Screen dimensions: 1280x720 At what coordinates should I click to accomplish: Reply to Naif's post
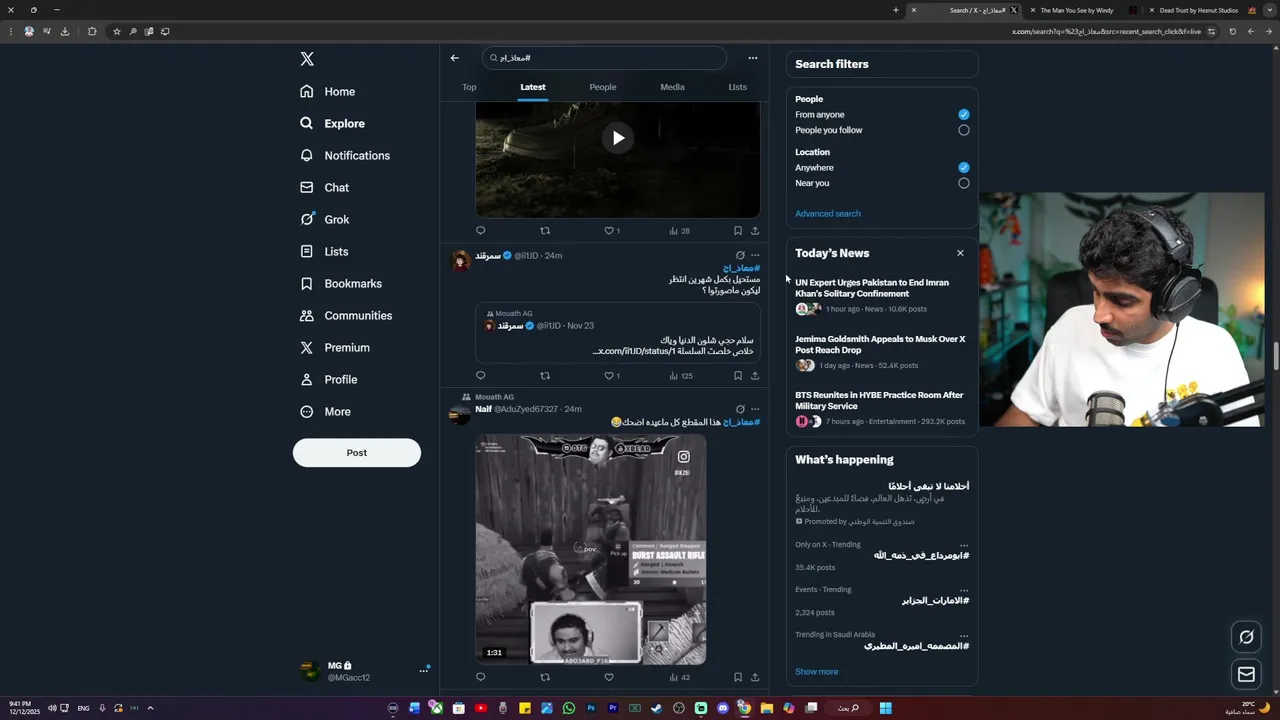480,677
